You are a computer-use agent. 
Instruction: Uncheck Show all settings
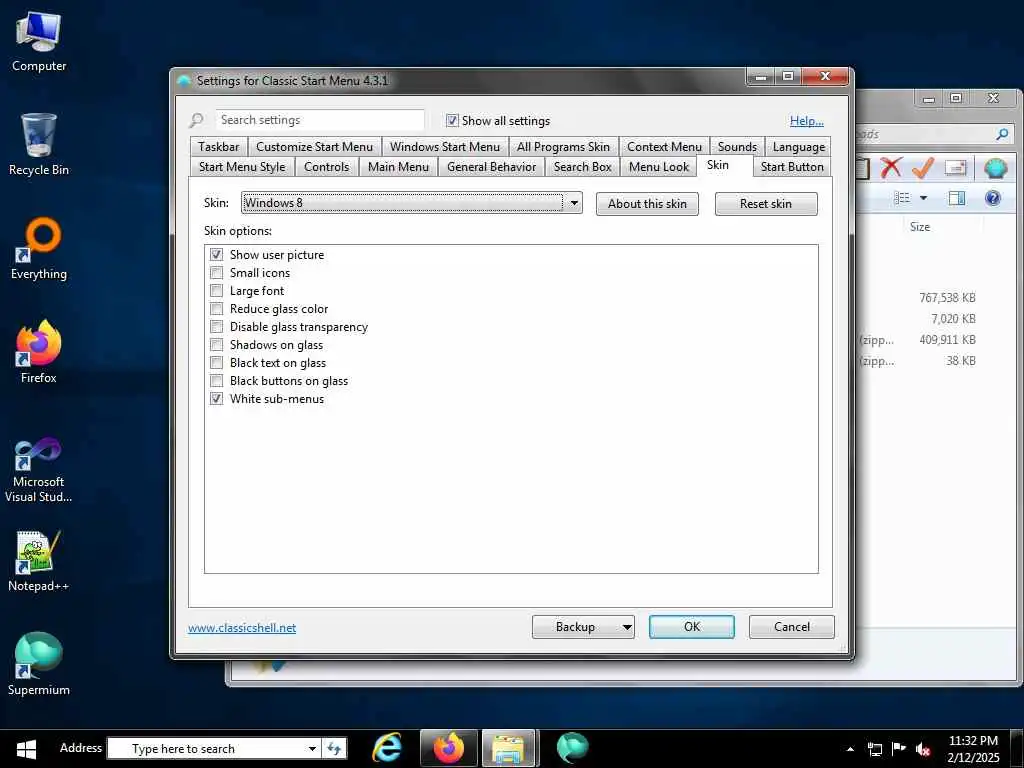[452, 120]
